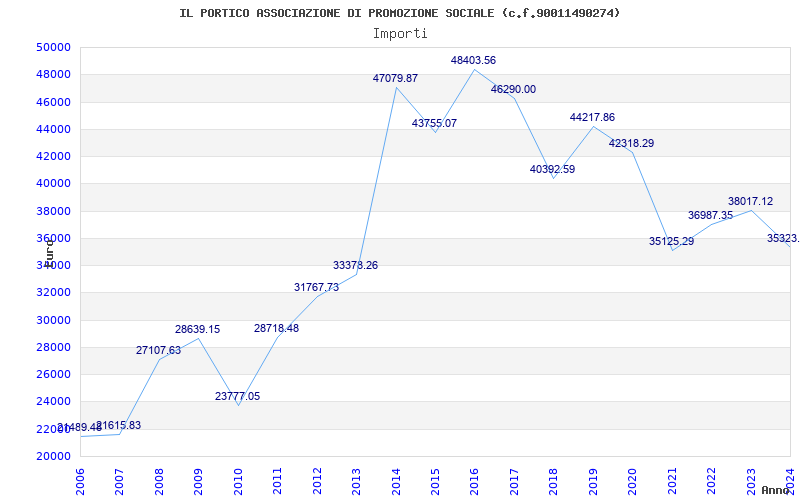Click data label 47079.87 for 2014
Screen dimensions: 800x500
[x=395, y=79]
